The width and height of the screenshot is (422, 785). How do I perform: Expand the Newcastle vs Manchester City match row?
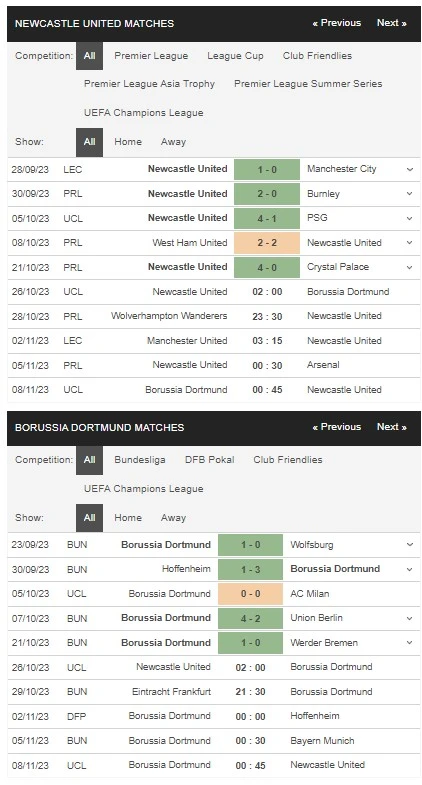[409, 169]
